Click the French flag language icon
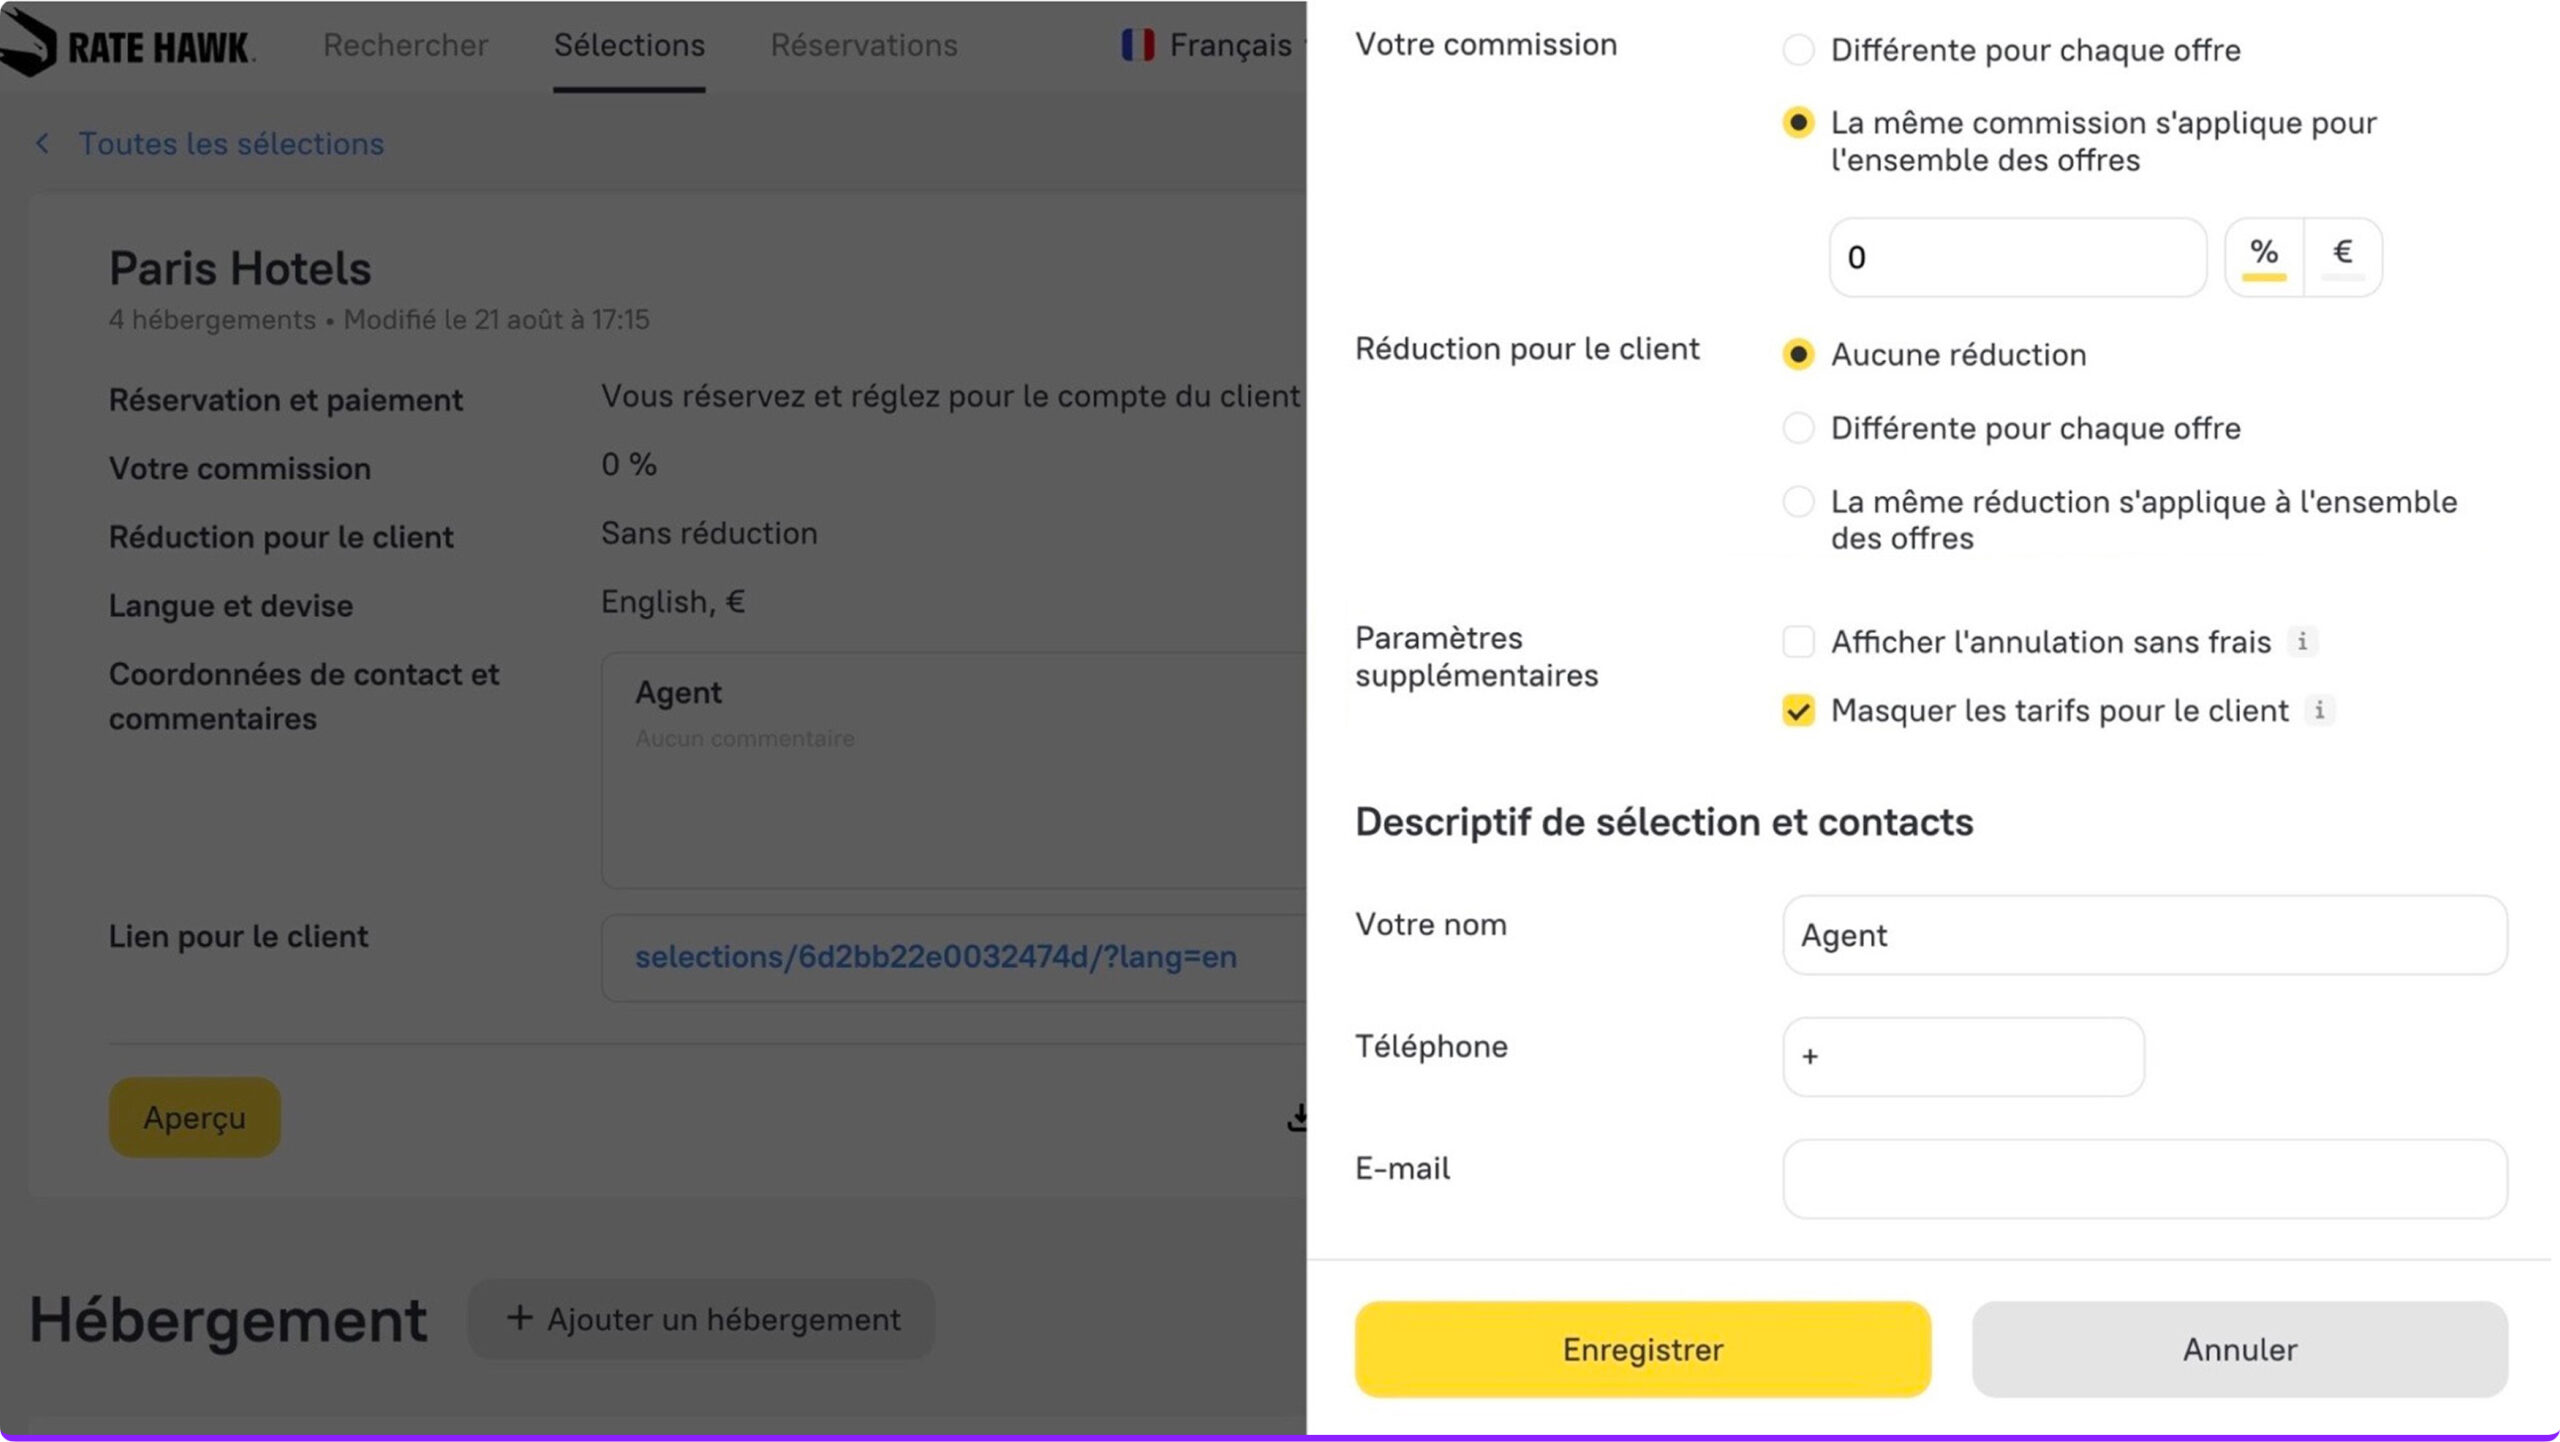Viewport: 2560px width, 1442px height. pyautogui.click(x=1138, y=45)
